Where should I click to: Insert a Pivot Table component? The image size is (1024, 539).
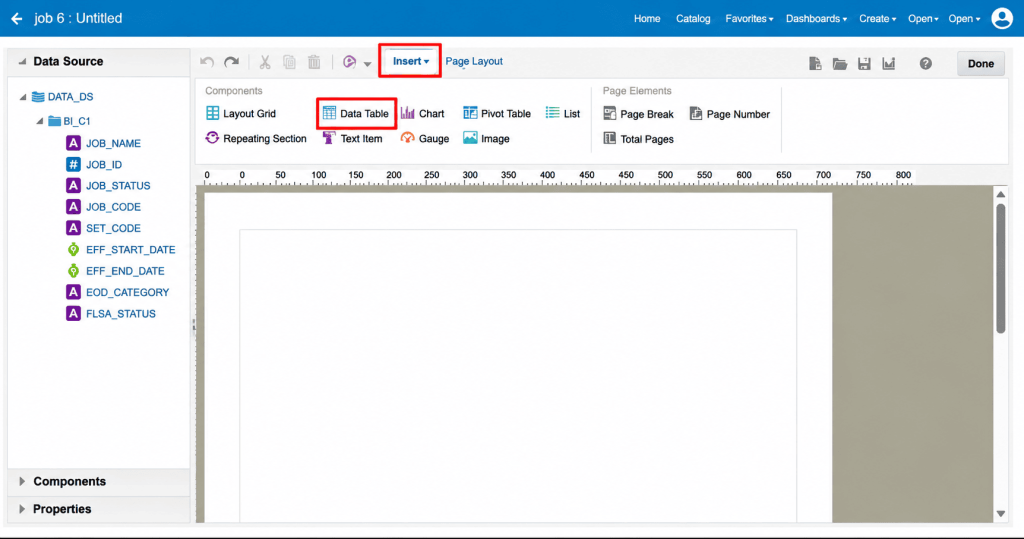coord(497,113)
